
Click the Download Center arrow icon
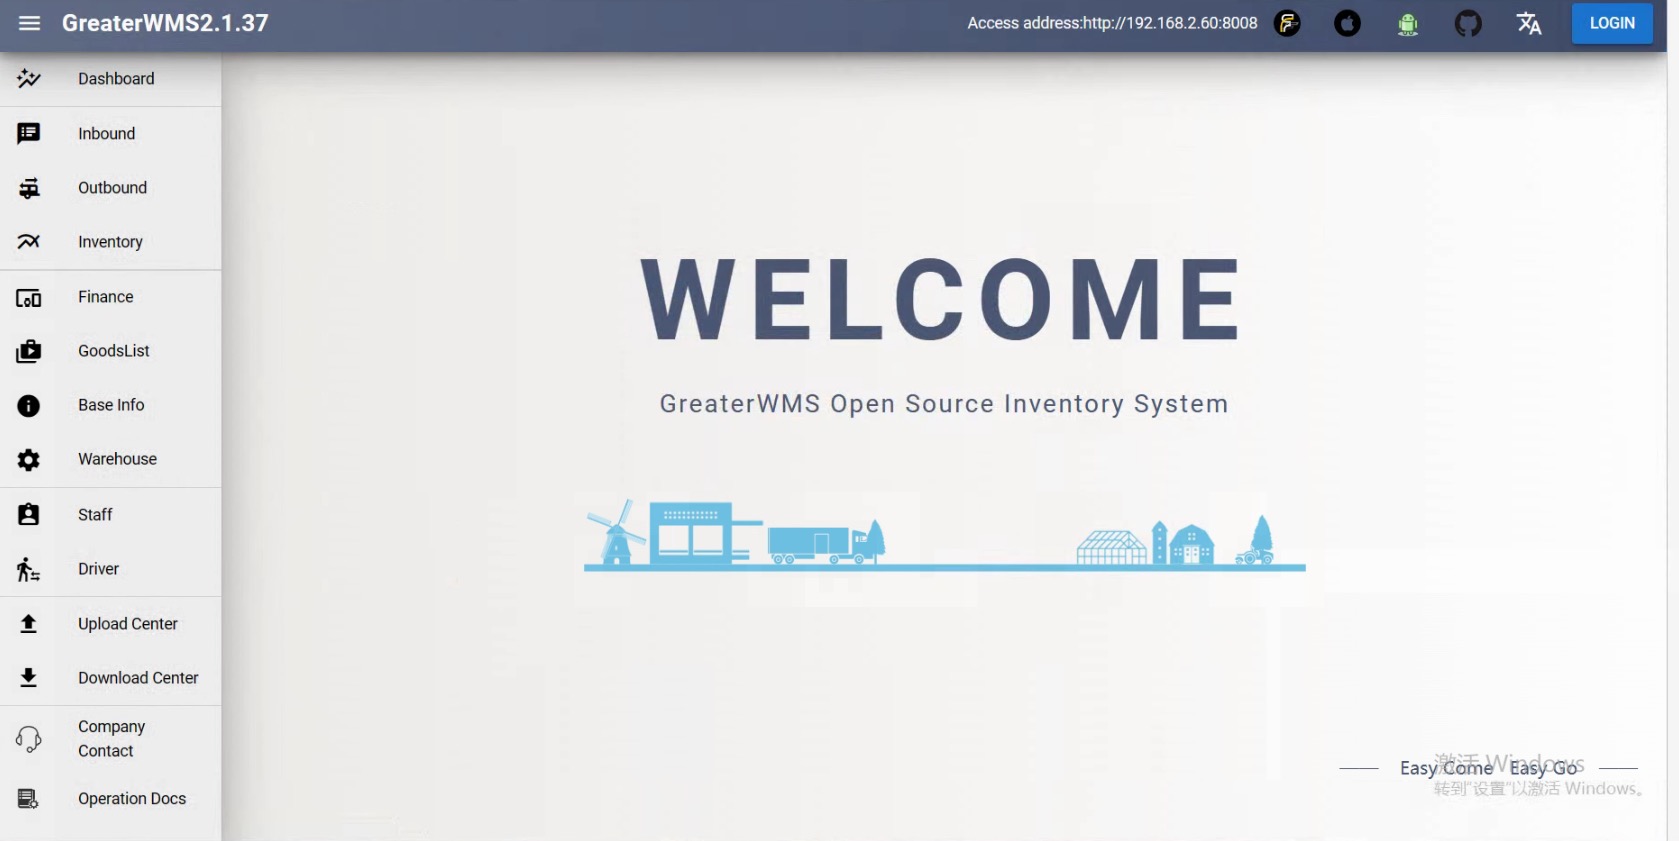[x=29, y=678]
